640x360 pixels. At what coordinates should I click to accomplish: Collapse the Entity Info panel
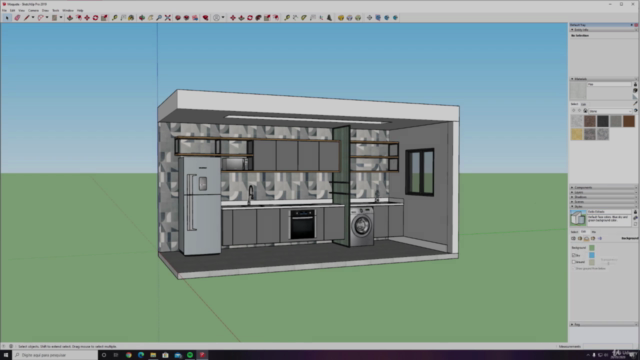coord(603,30)
